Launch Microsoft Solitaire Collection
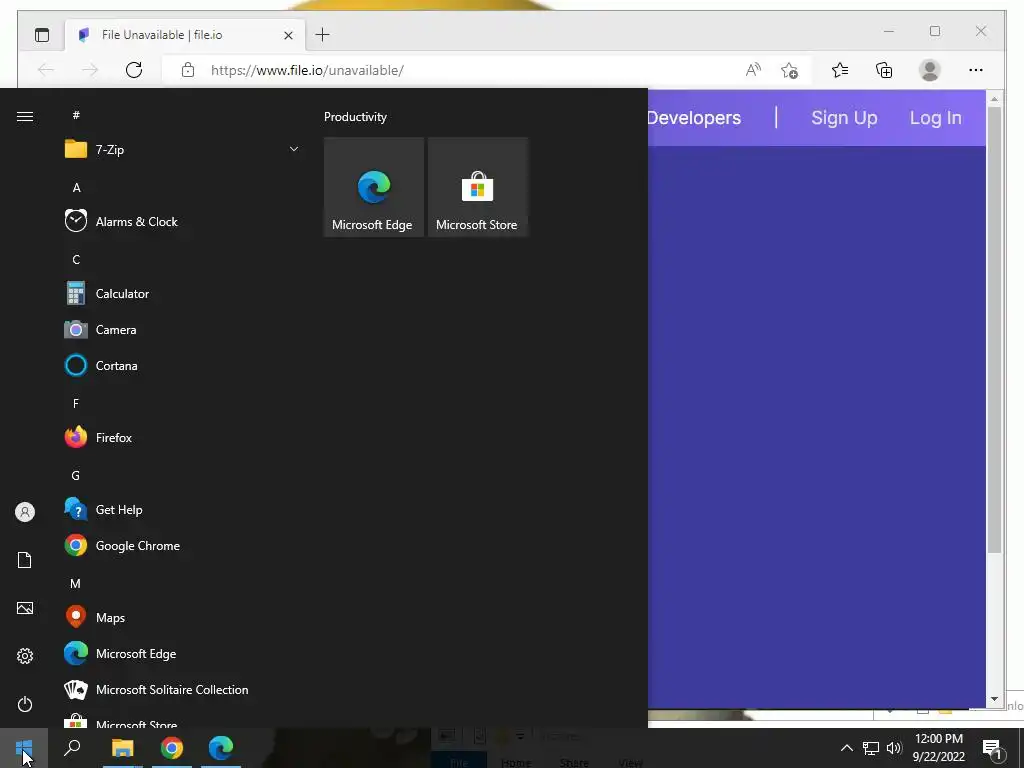The image size is (1024, 768). [x=182, y=690]
